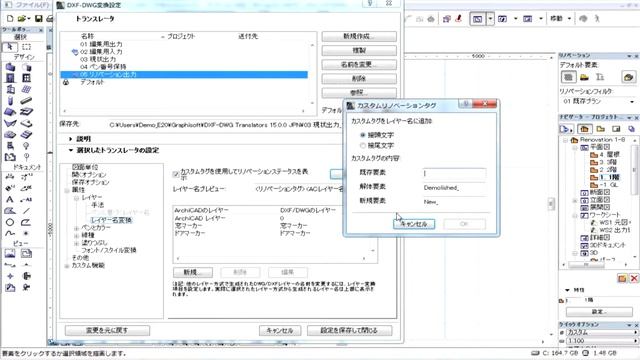Viewport: 640px width, 360px height.
Task: Click the rightmost icon in Renovation palette
Action: pos(628,77)
